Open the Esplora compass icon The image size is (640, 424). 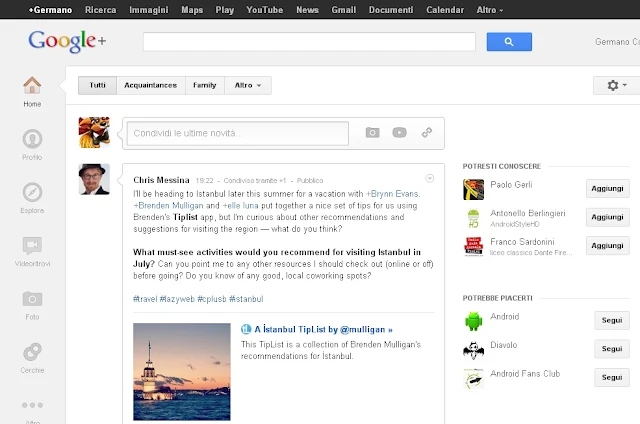32,192
